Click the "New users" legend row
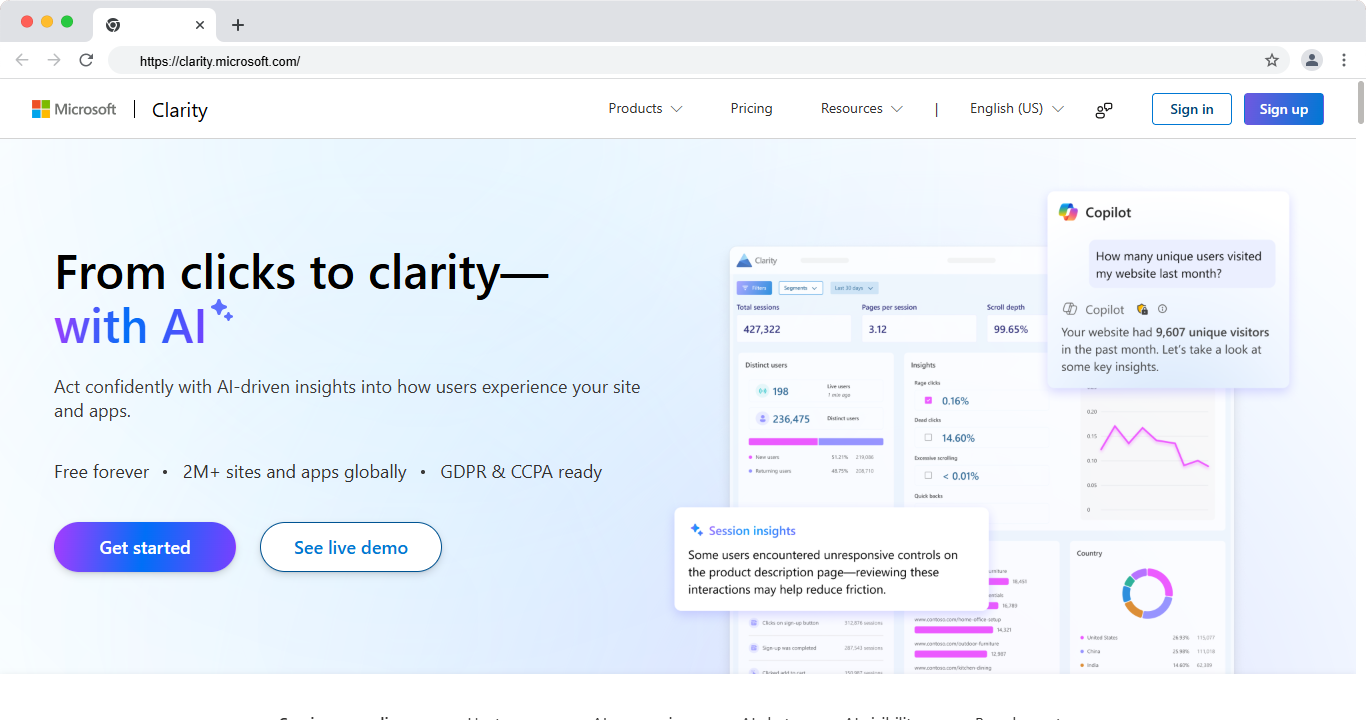 [x=811, y=457]
